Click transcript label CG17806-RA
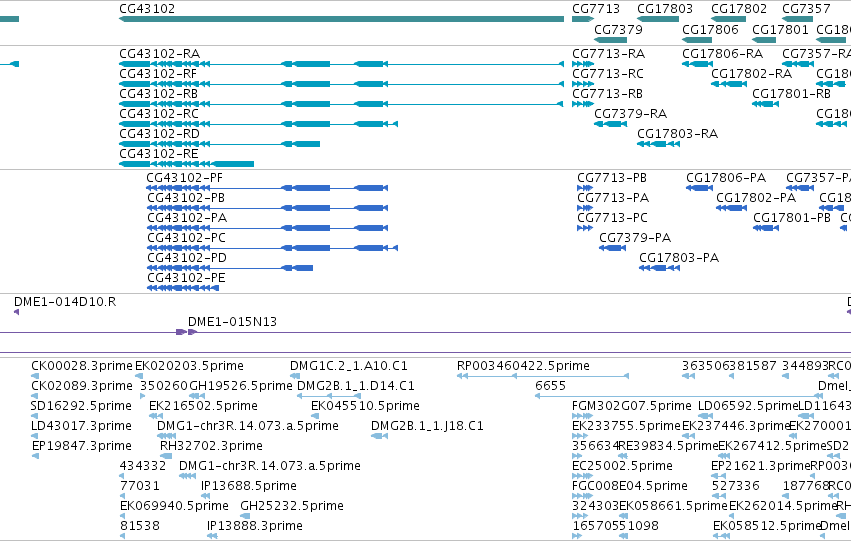Viewport: 851px width, 541px height. [x=722, y=54]
